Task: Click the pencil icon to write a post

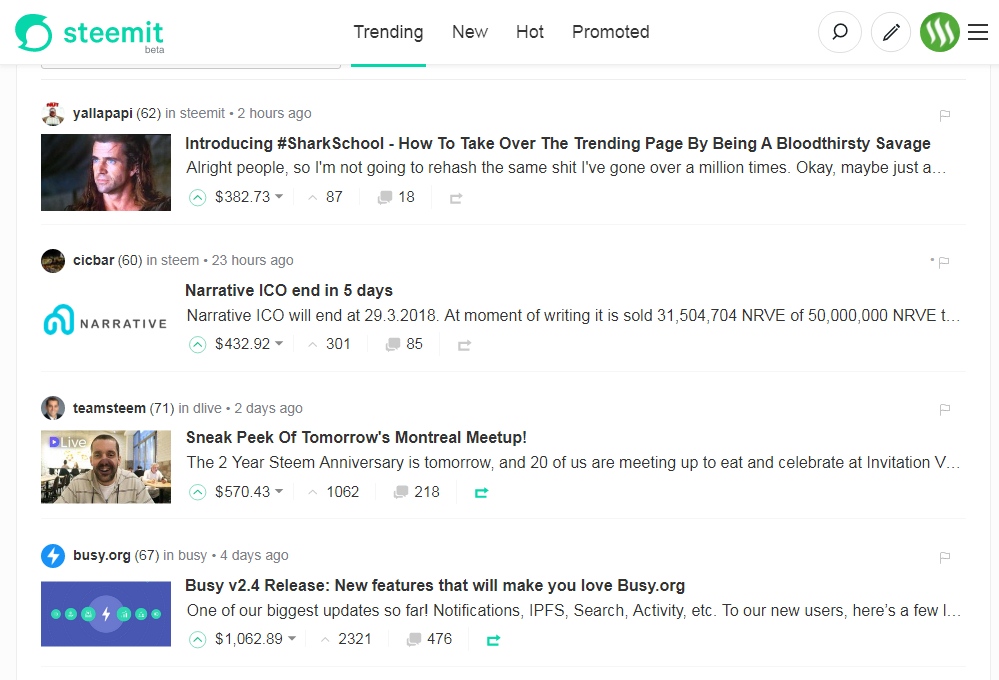Action: (890, 32)
